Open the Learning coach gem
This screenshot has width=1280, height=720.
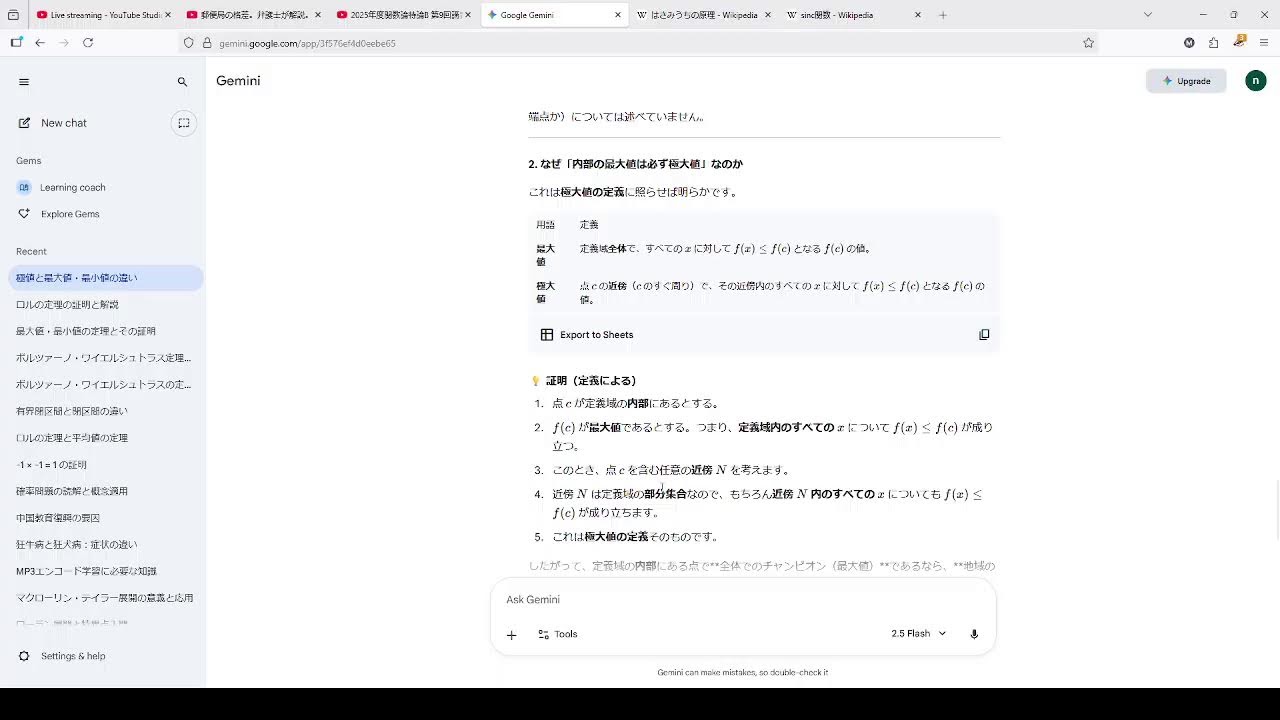72,187
